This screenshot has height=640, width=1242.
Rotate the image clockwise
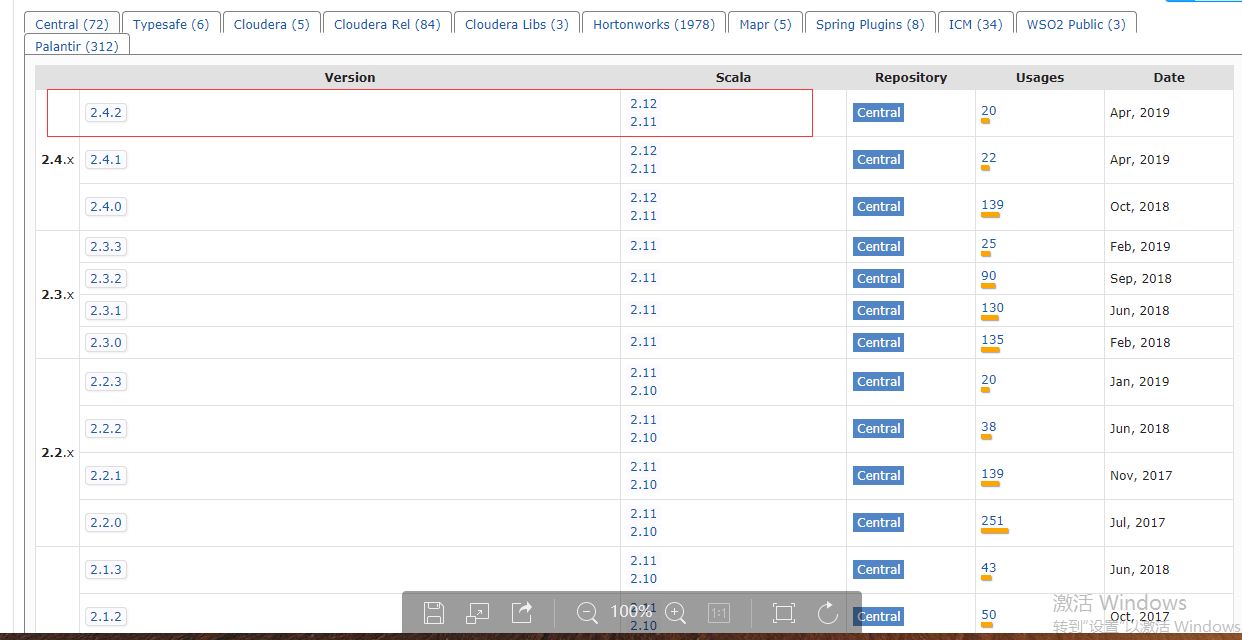(827, 613)
